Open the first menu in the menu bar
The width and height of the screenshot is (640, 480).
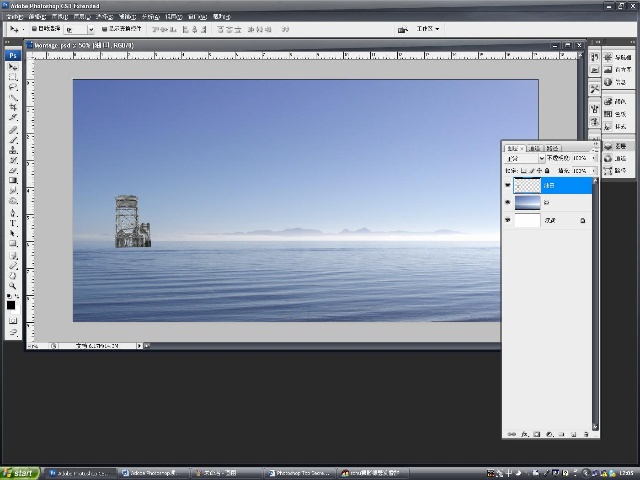tap(15, 17)
